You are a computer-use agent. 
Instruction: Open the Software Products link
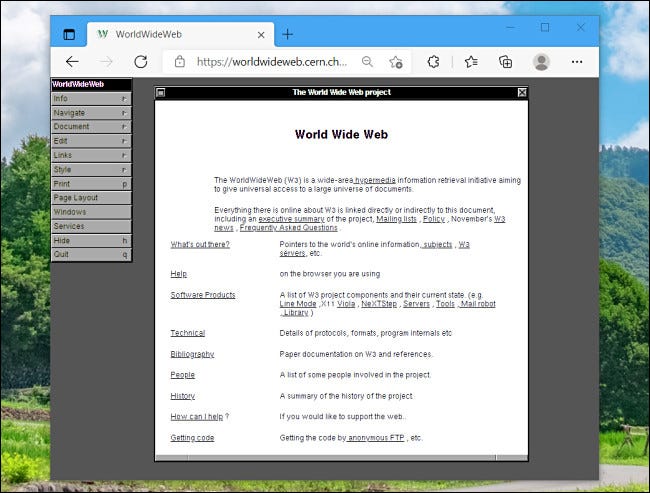[x=203, y=295]
